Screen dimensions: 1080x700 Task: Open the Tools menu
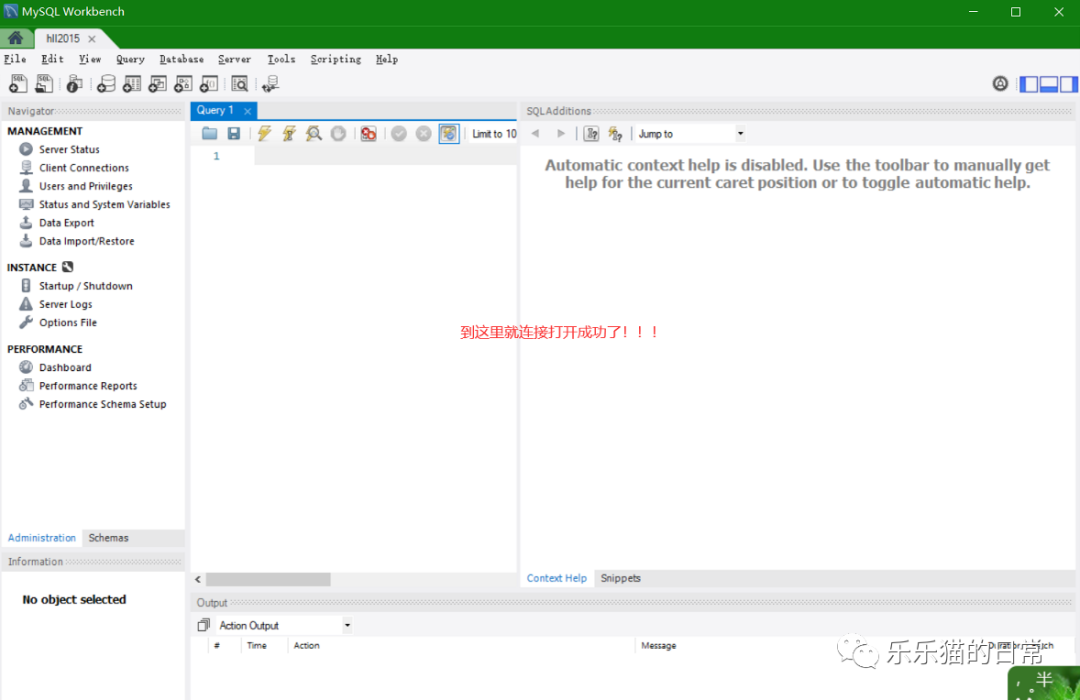coord(281,59)
